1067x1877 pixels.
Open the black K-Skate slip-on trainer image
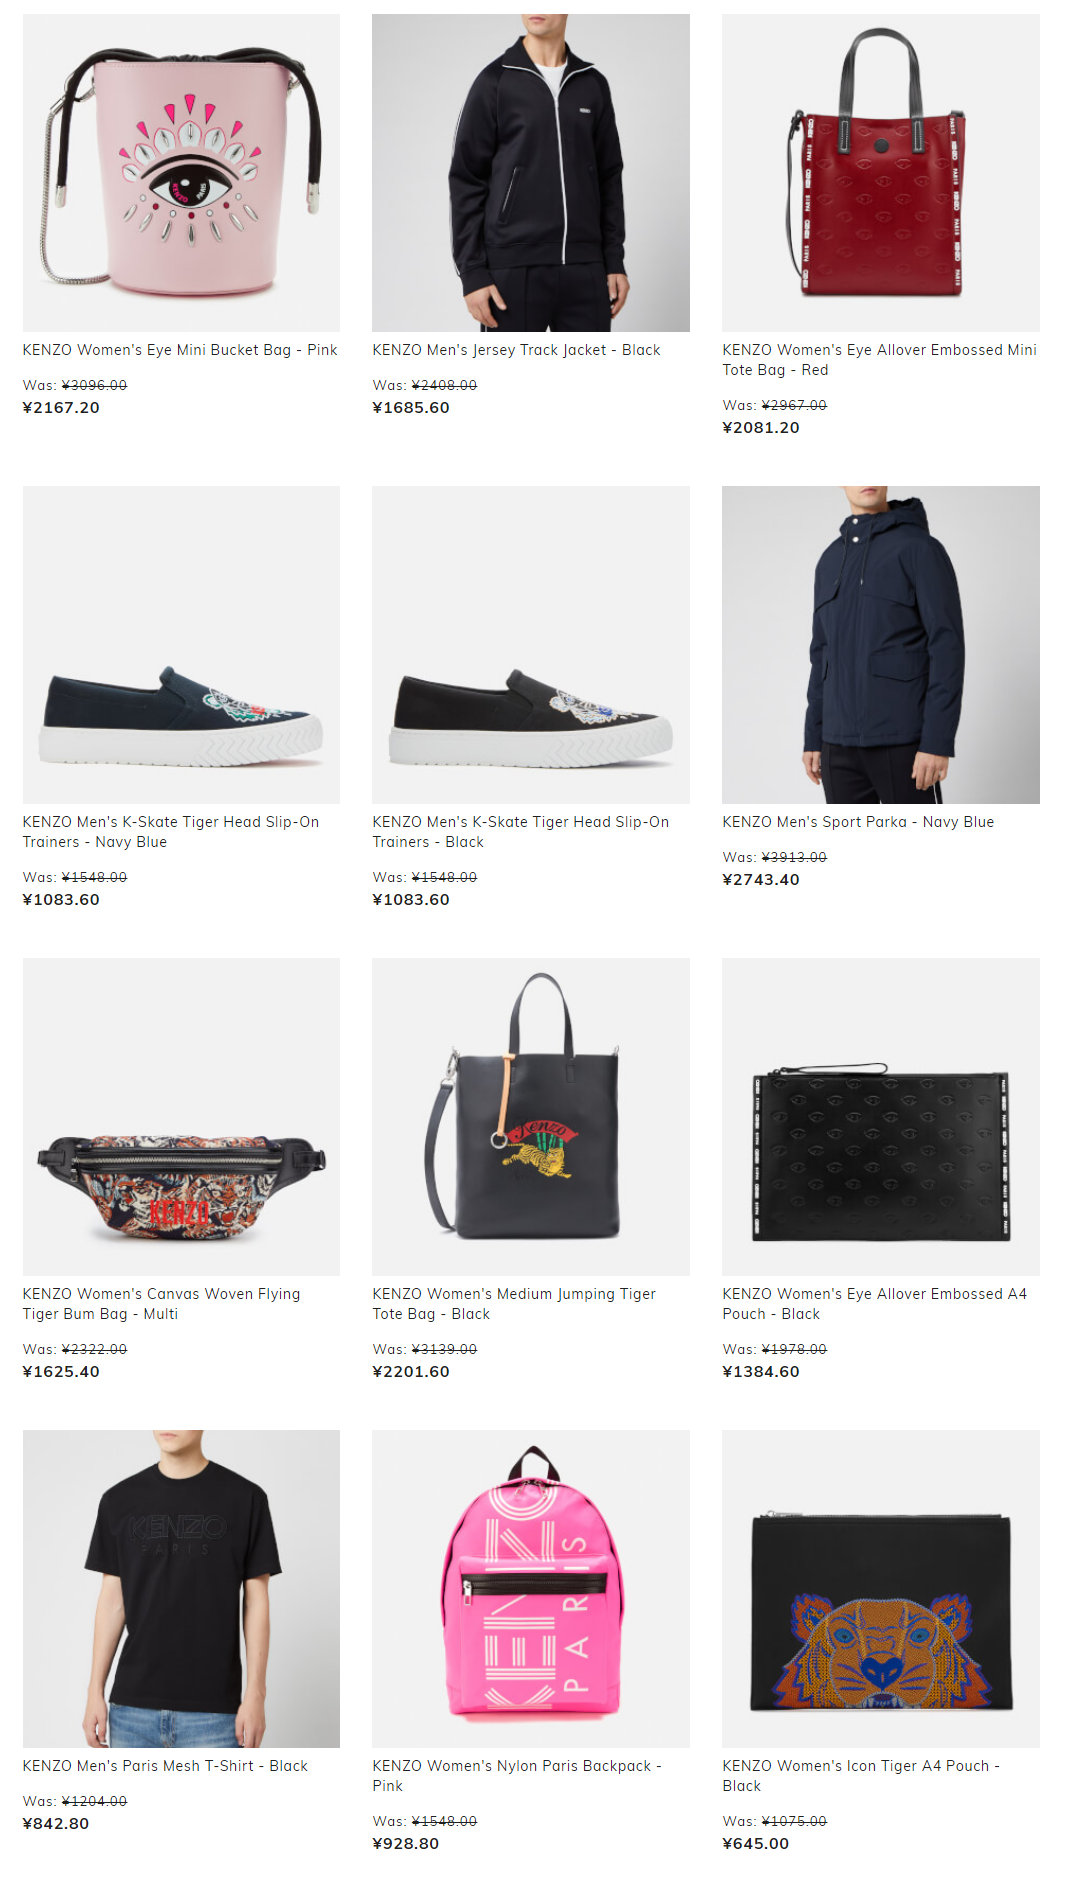[x=531, y=645]
